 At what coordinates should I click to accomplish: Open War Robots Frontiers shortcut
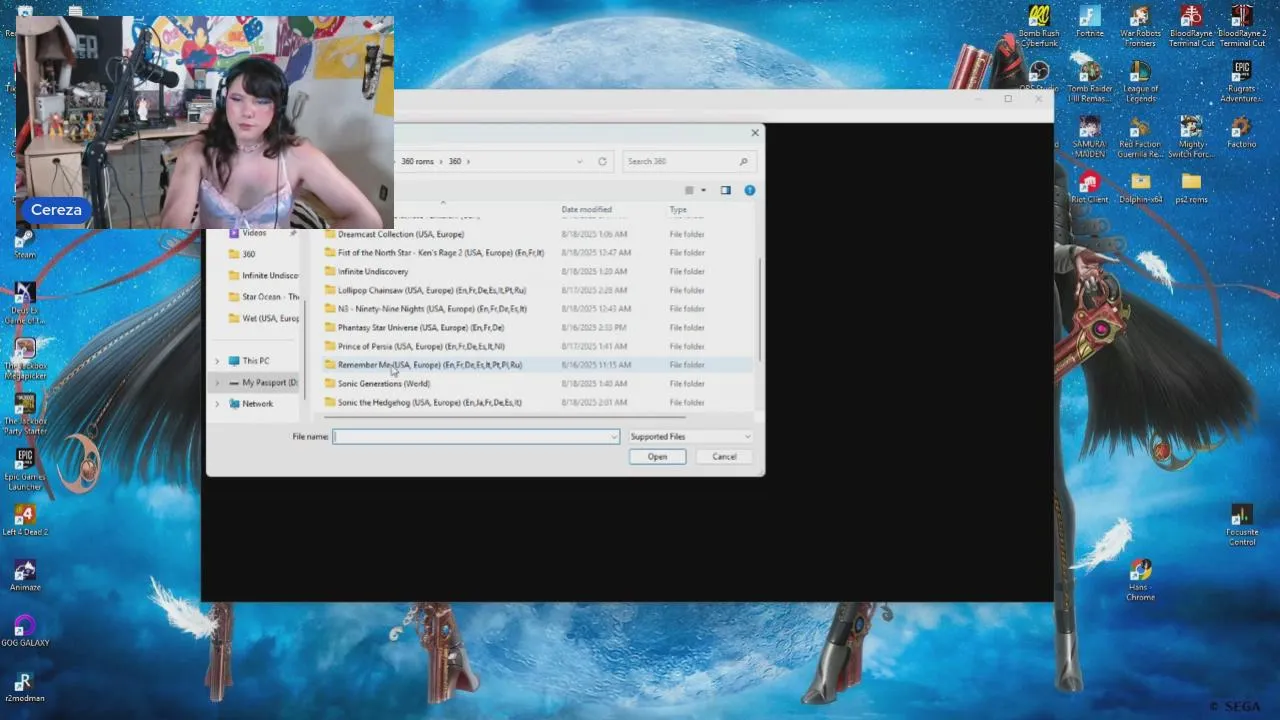click(x=1139, y=25)
